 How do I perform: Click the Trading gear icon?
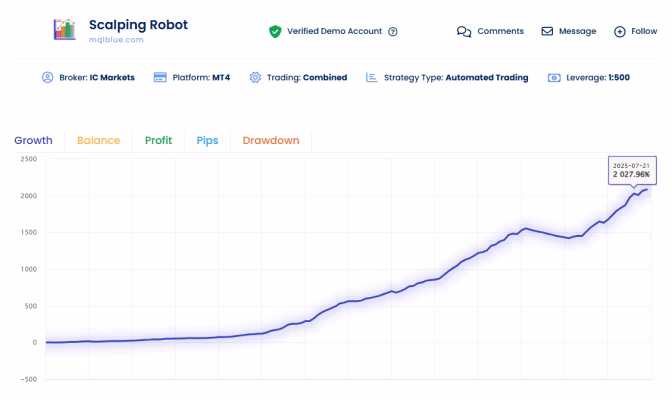[255, 78]
